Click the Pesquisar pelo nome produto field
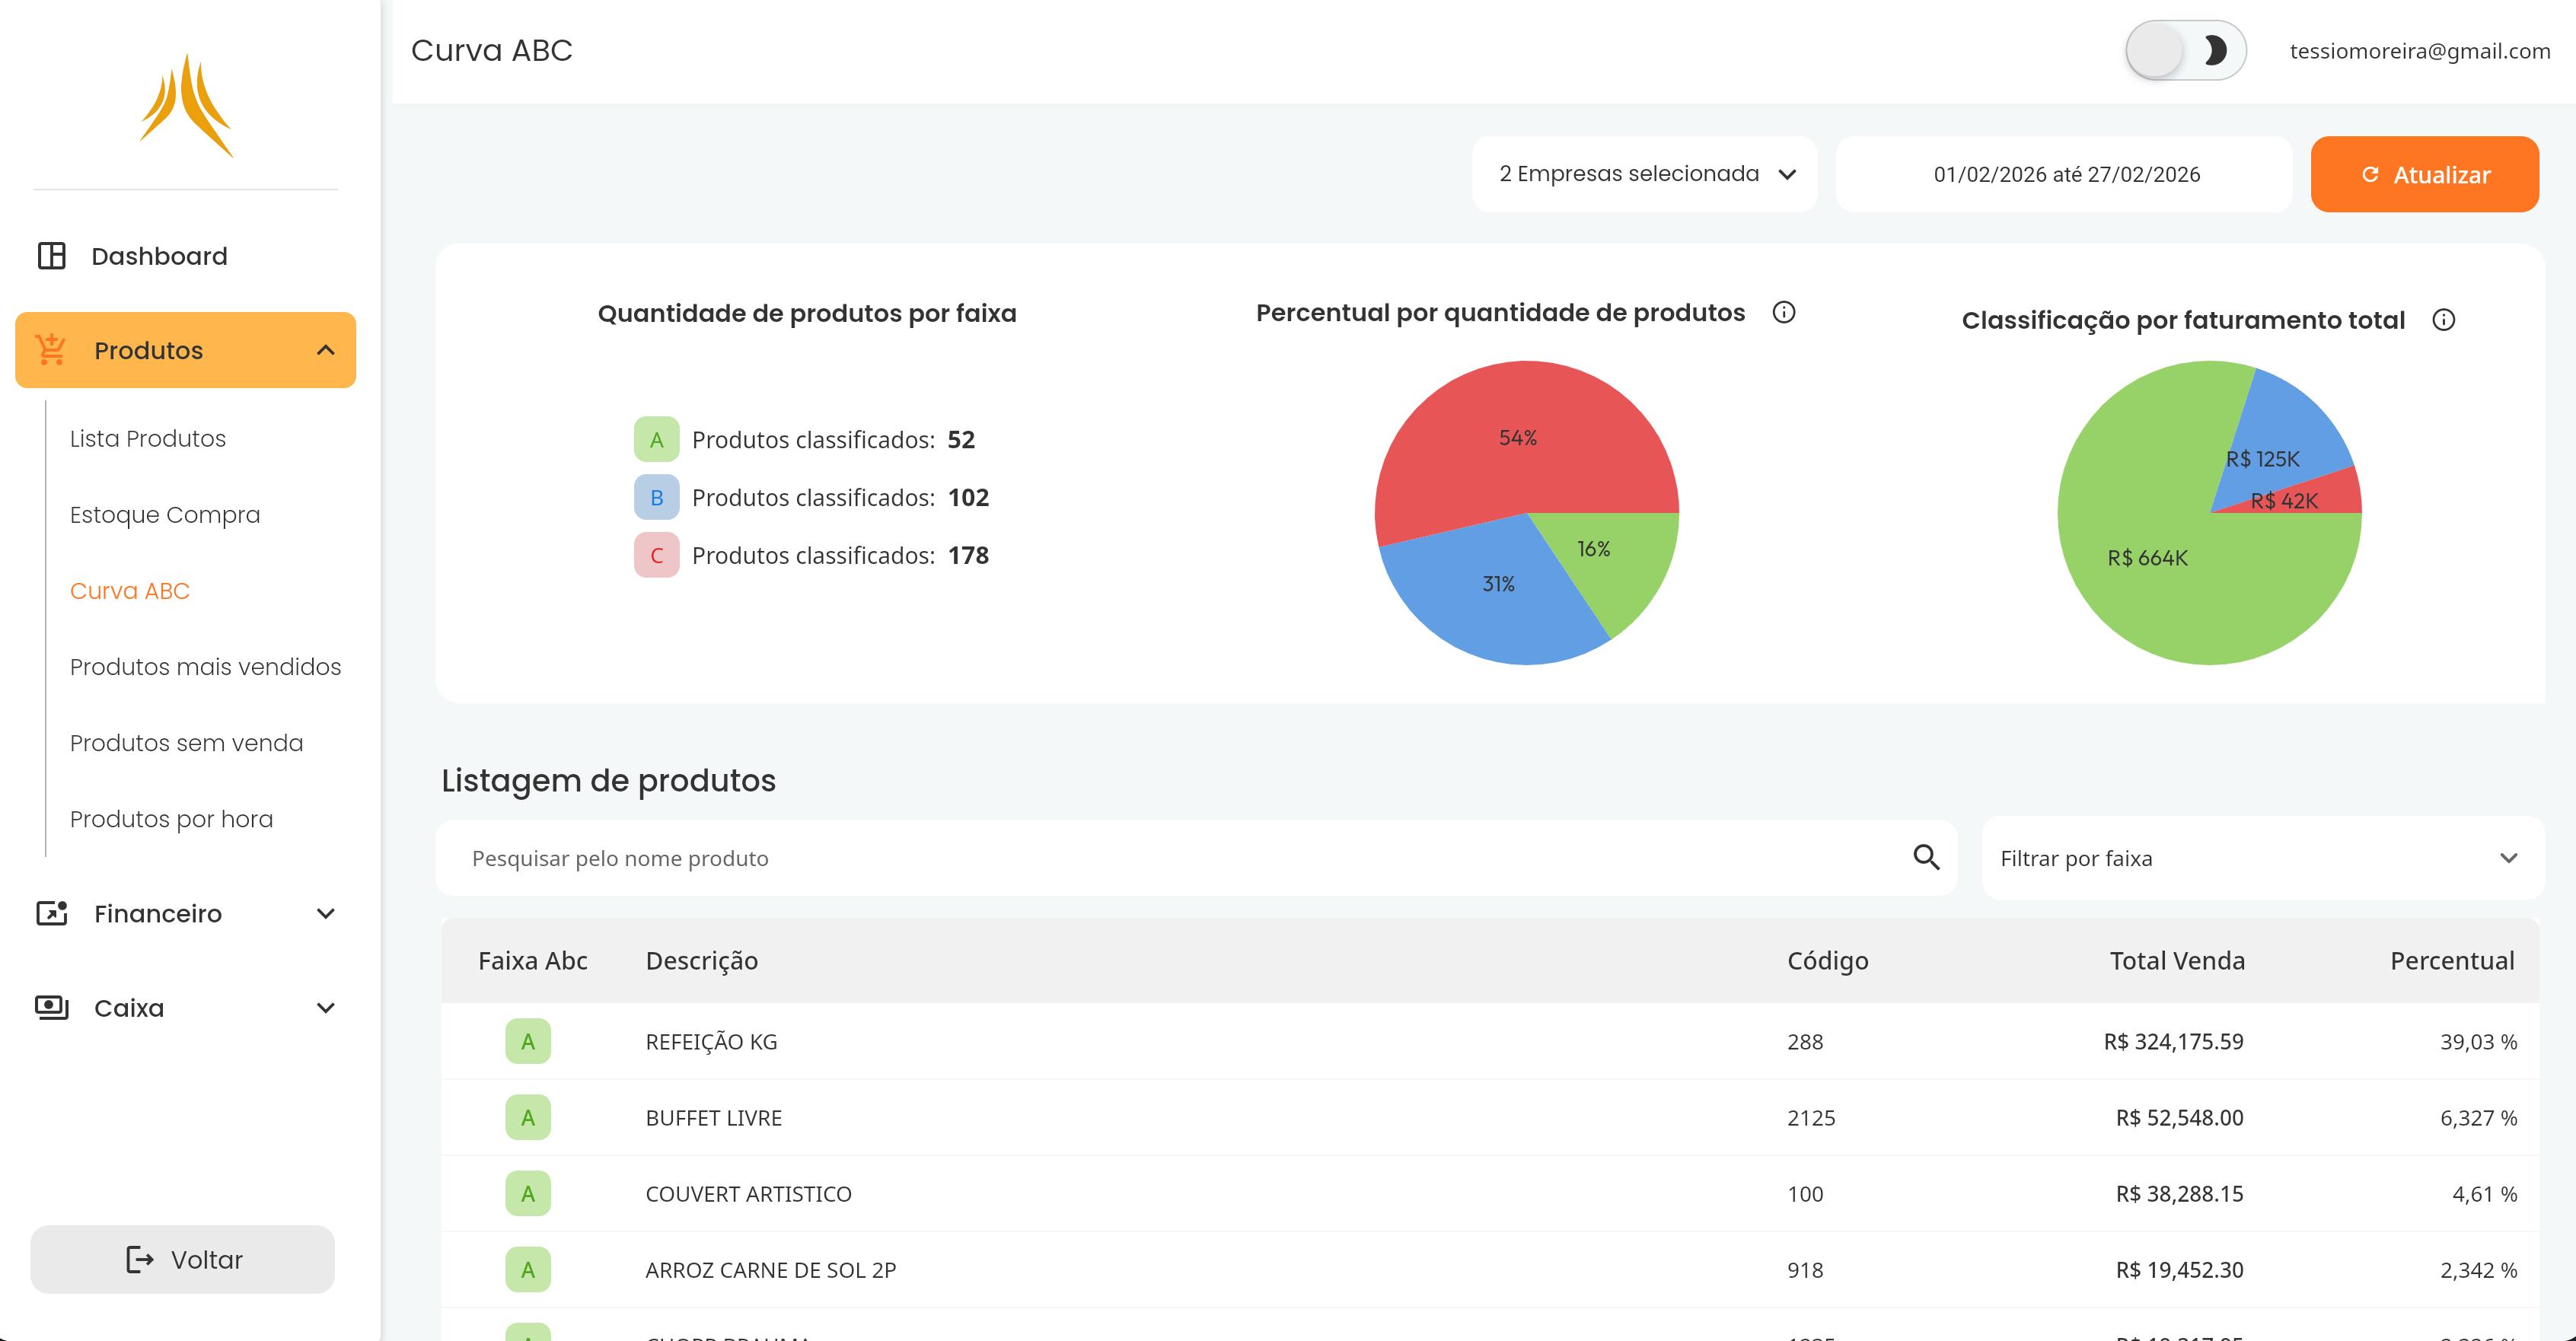This screenshot has width=2576, height=1341. [1100, 858]
